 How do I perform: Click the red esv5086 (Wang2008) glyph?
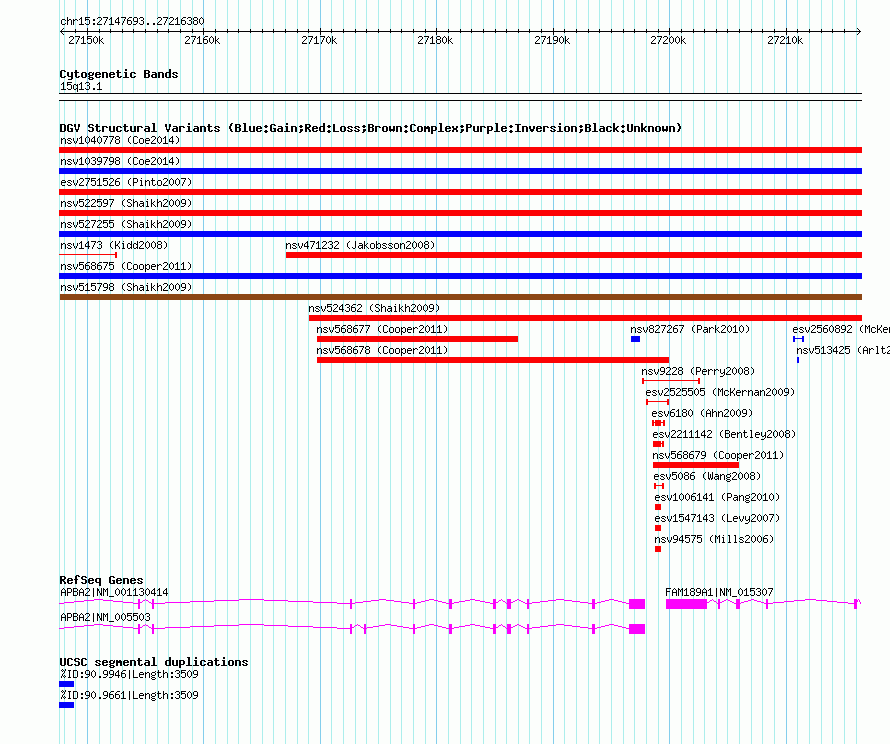(x=659, y=486)
